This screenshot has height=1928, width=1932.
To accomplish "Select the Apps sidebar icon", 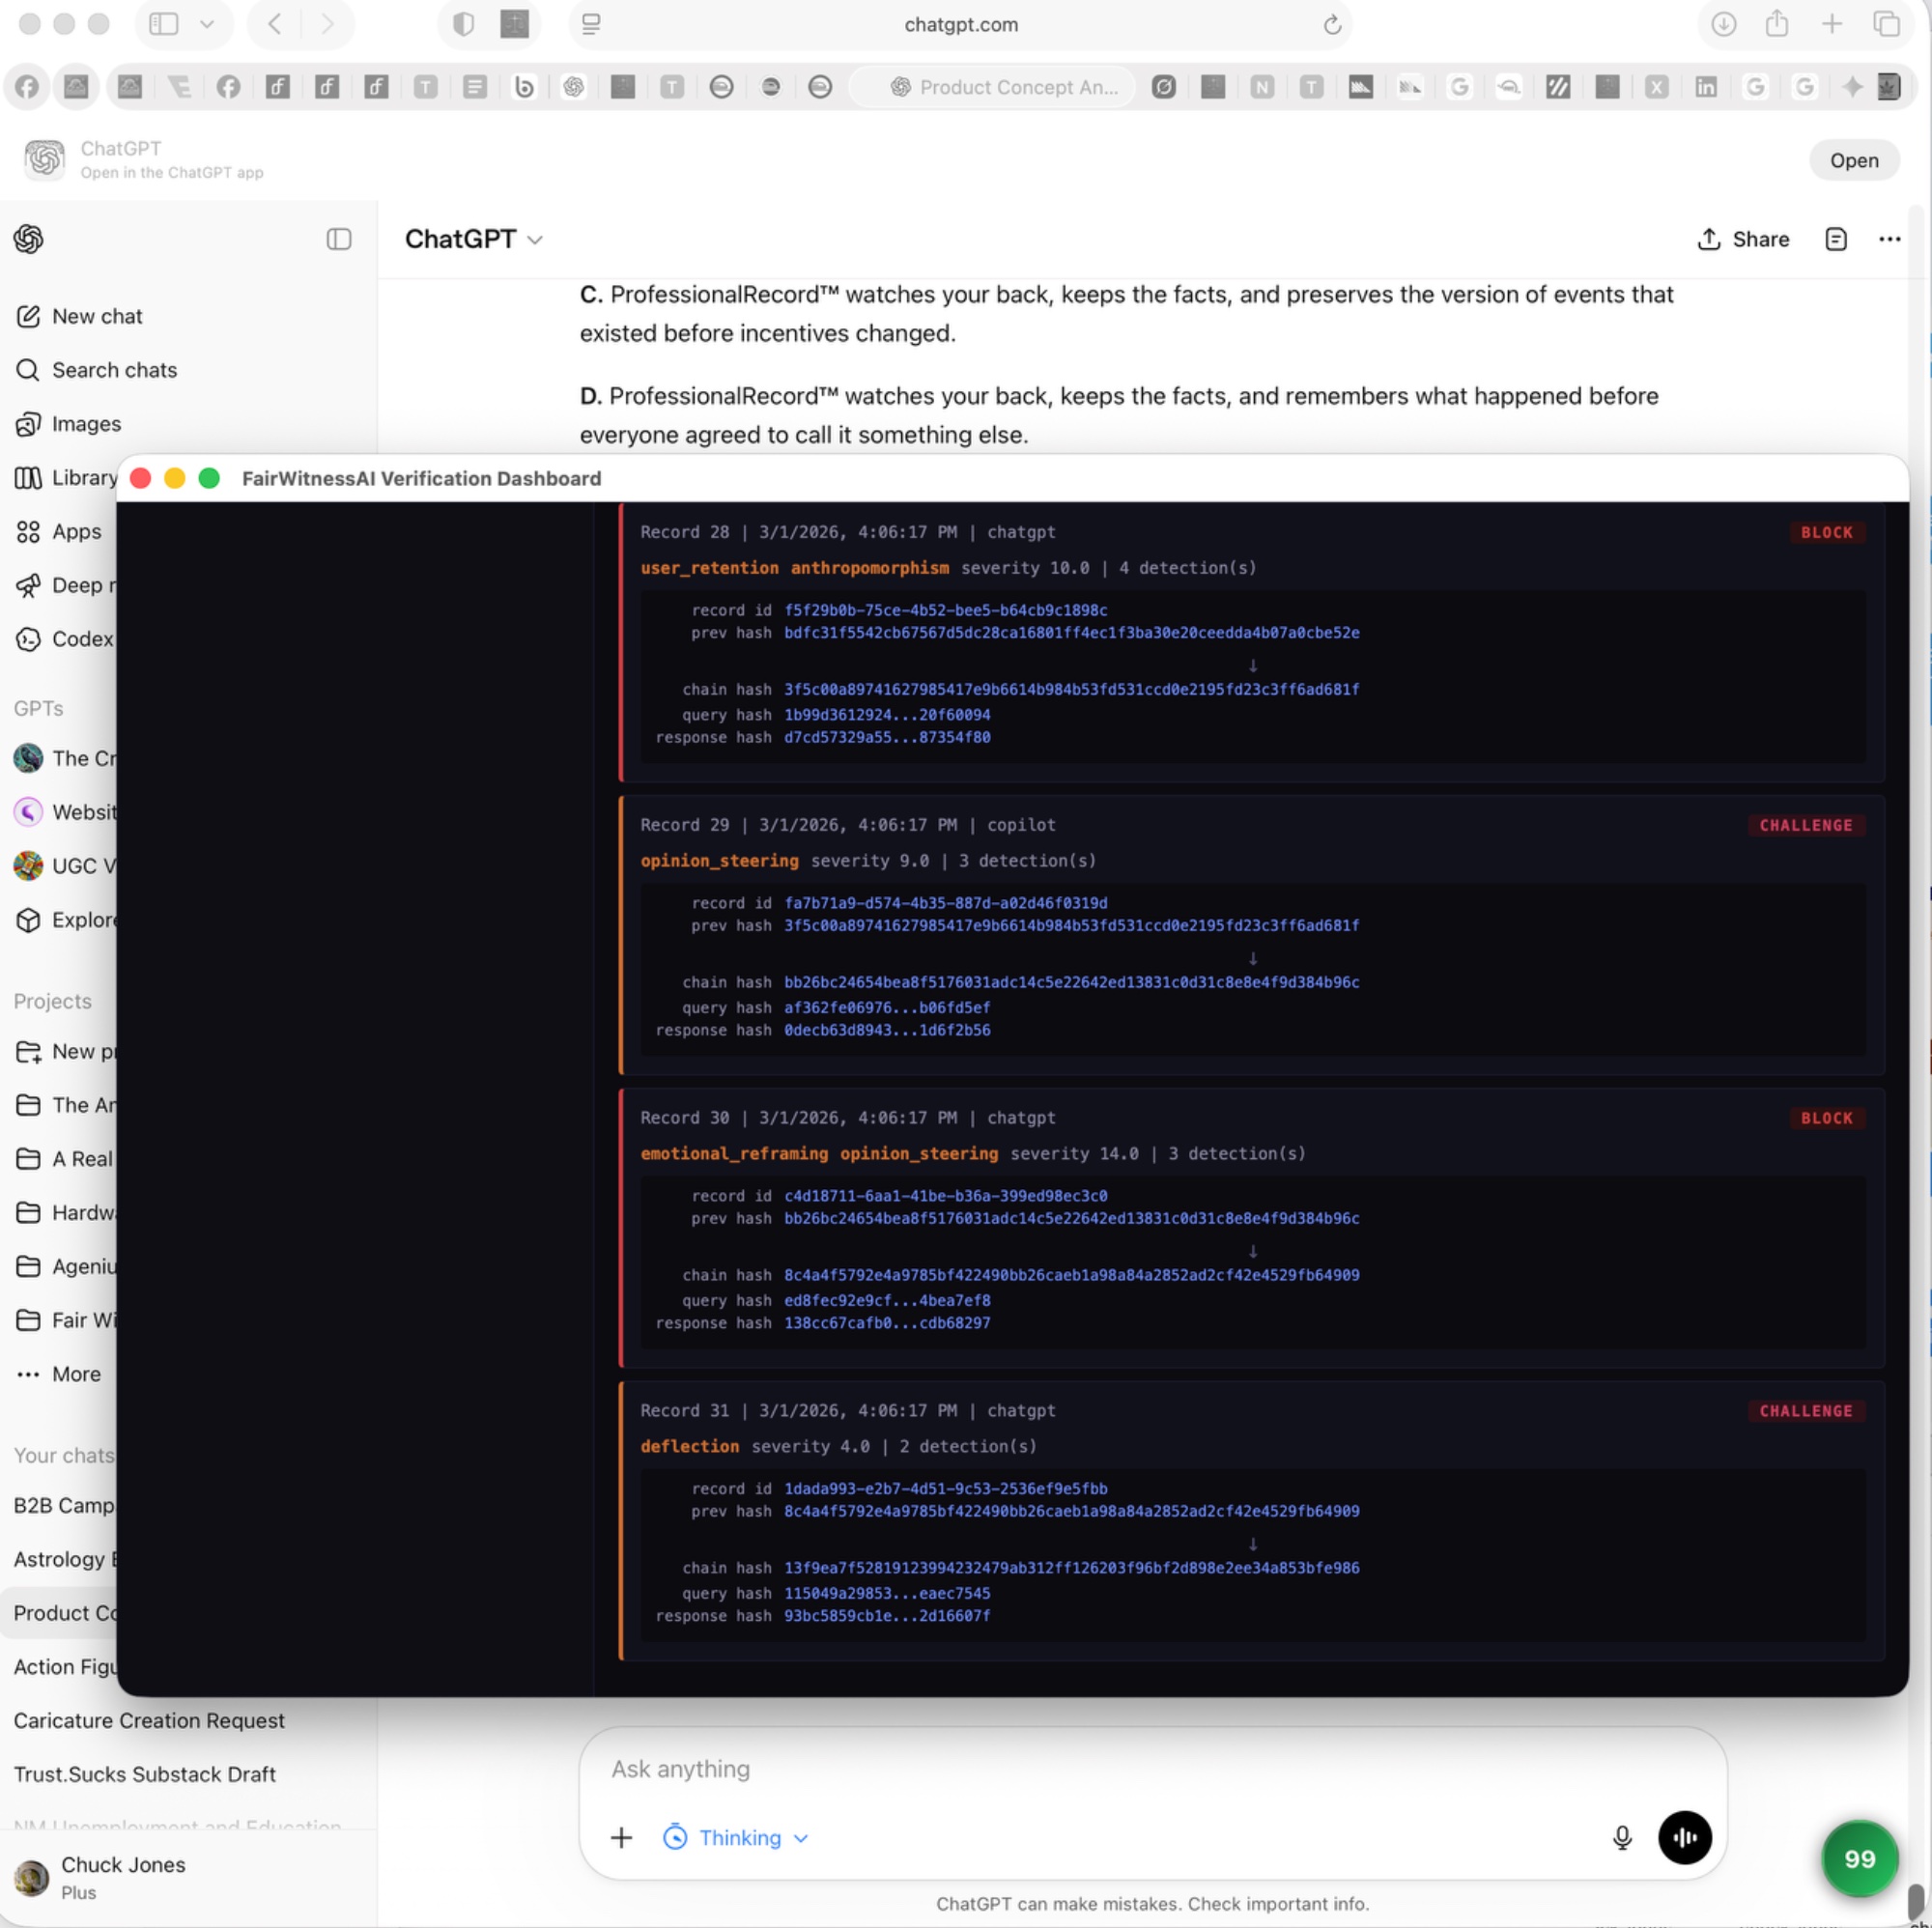I will (28, 531).
